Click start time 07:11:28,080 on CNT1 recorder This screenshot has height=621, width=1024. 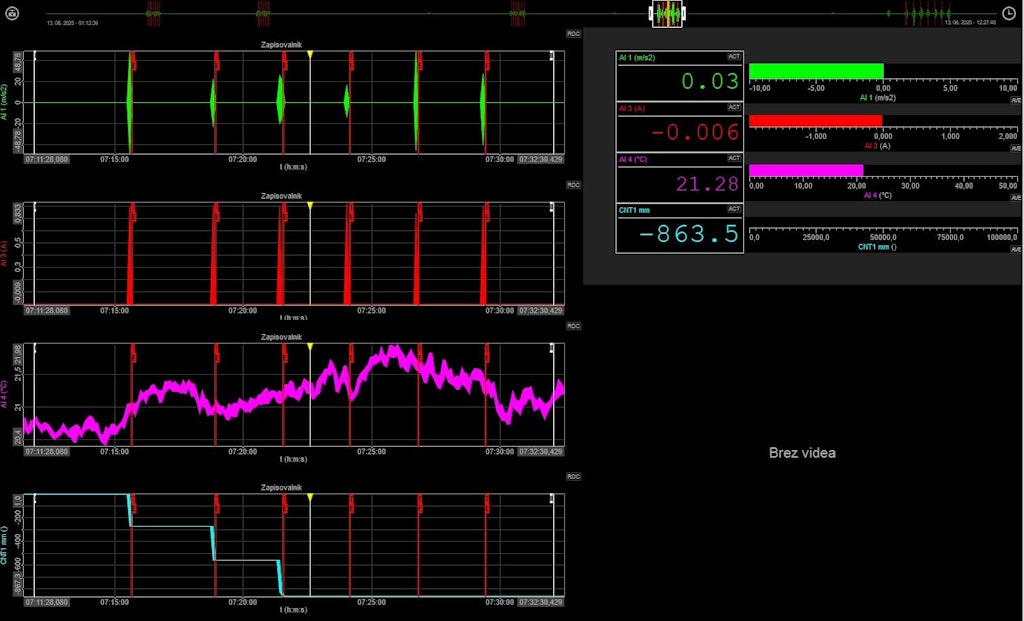tap(46, 602)
